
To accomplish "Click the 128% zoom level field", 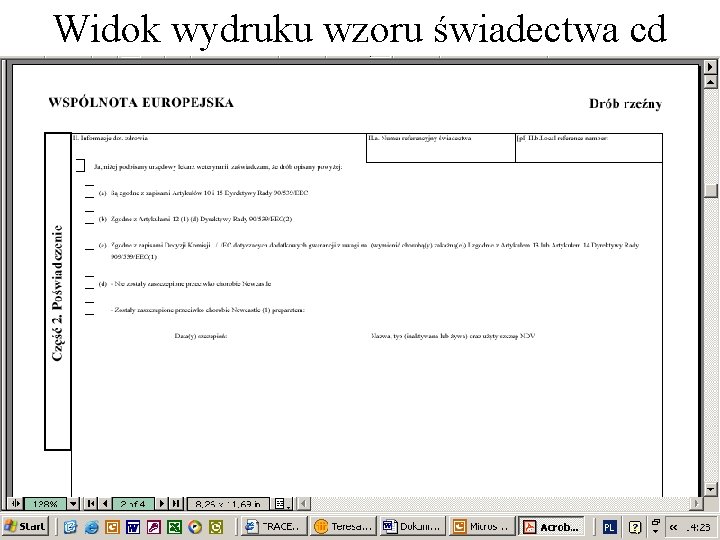I will click(x=45, y=504).
